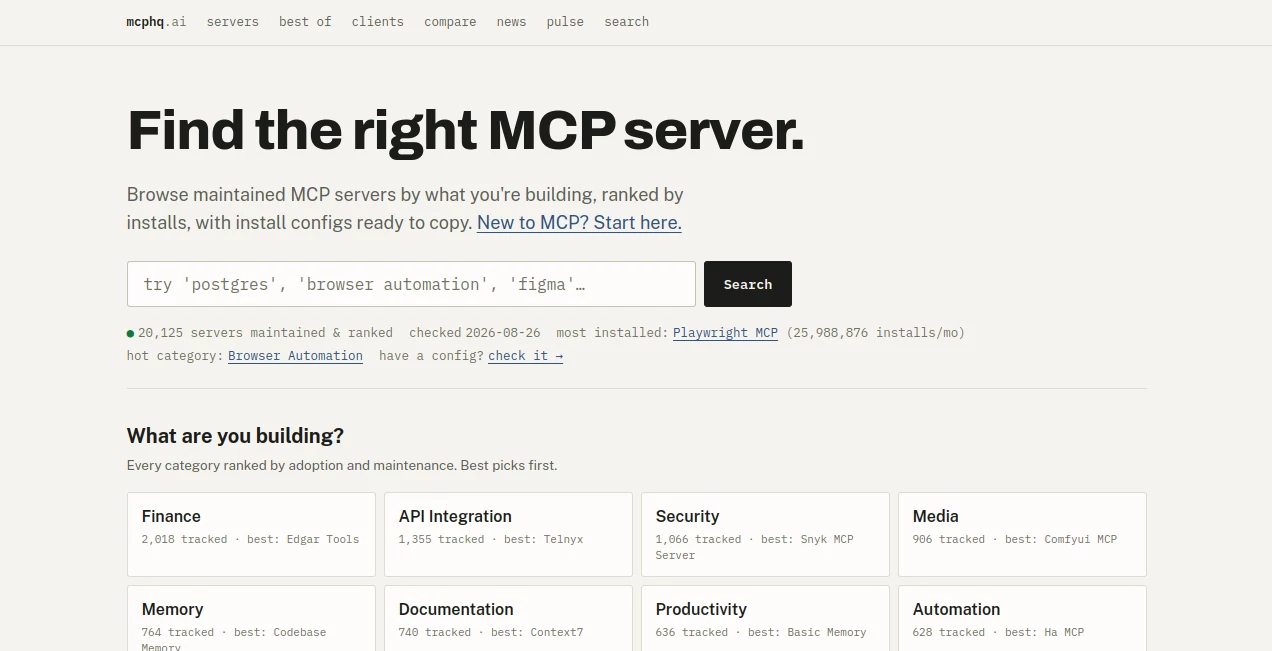The width and height of the screenshot is (1272, 651).
Task: Select the 'checked 2026-08-26' text
Action: [474, 333]
